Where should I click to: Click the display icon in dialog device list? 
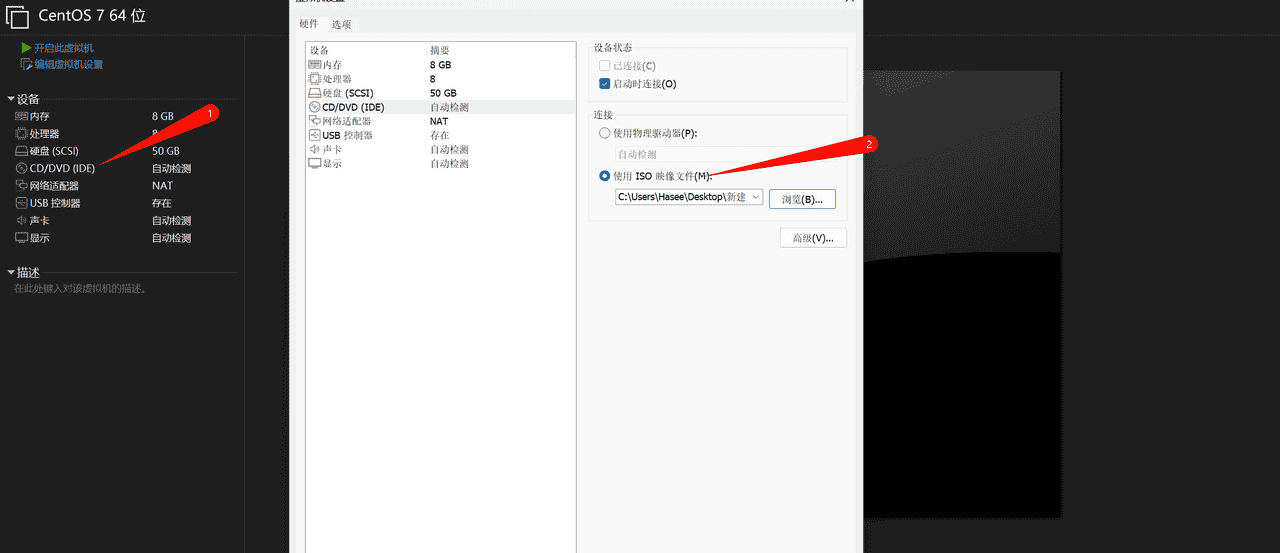click(315, 163)
